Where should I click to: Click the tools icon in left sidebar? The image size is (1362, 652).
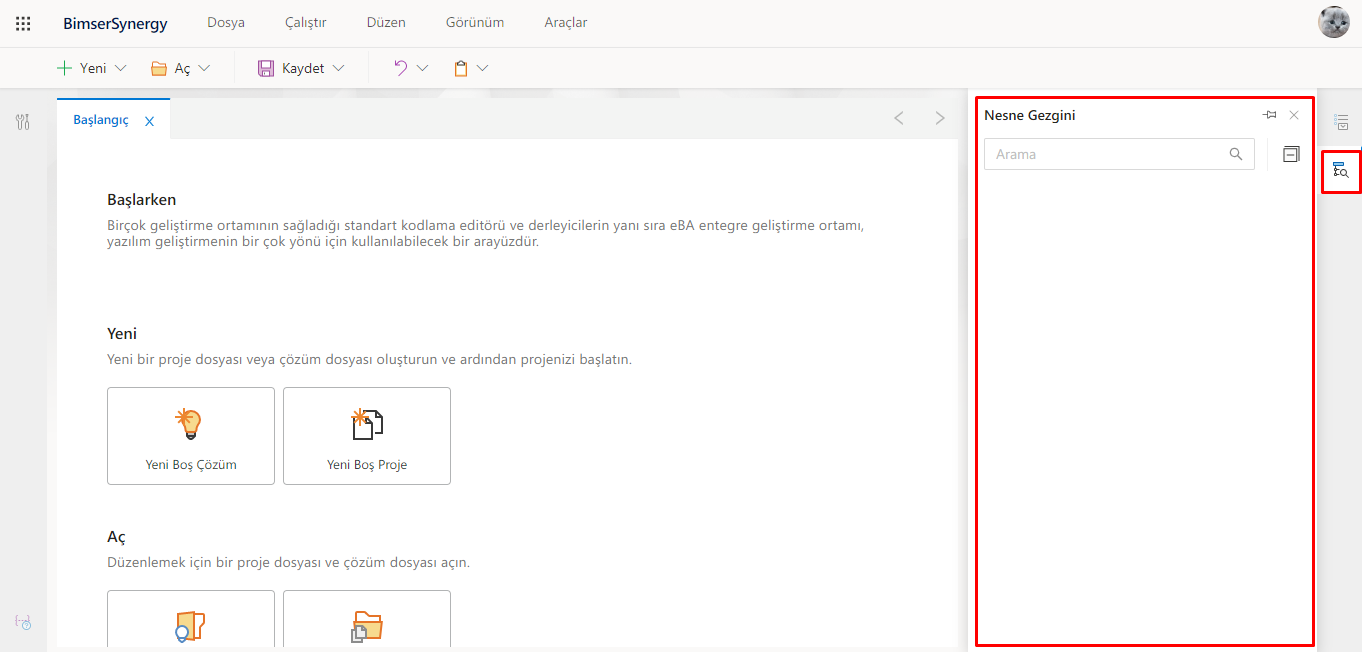point(23,122)
